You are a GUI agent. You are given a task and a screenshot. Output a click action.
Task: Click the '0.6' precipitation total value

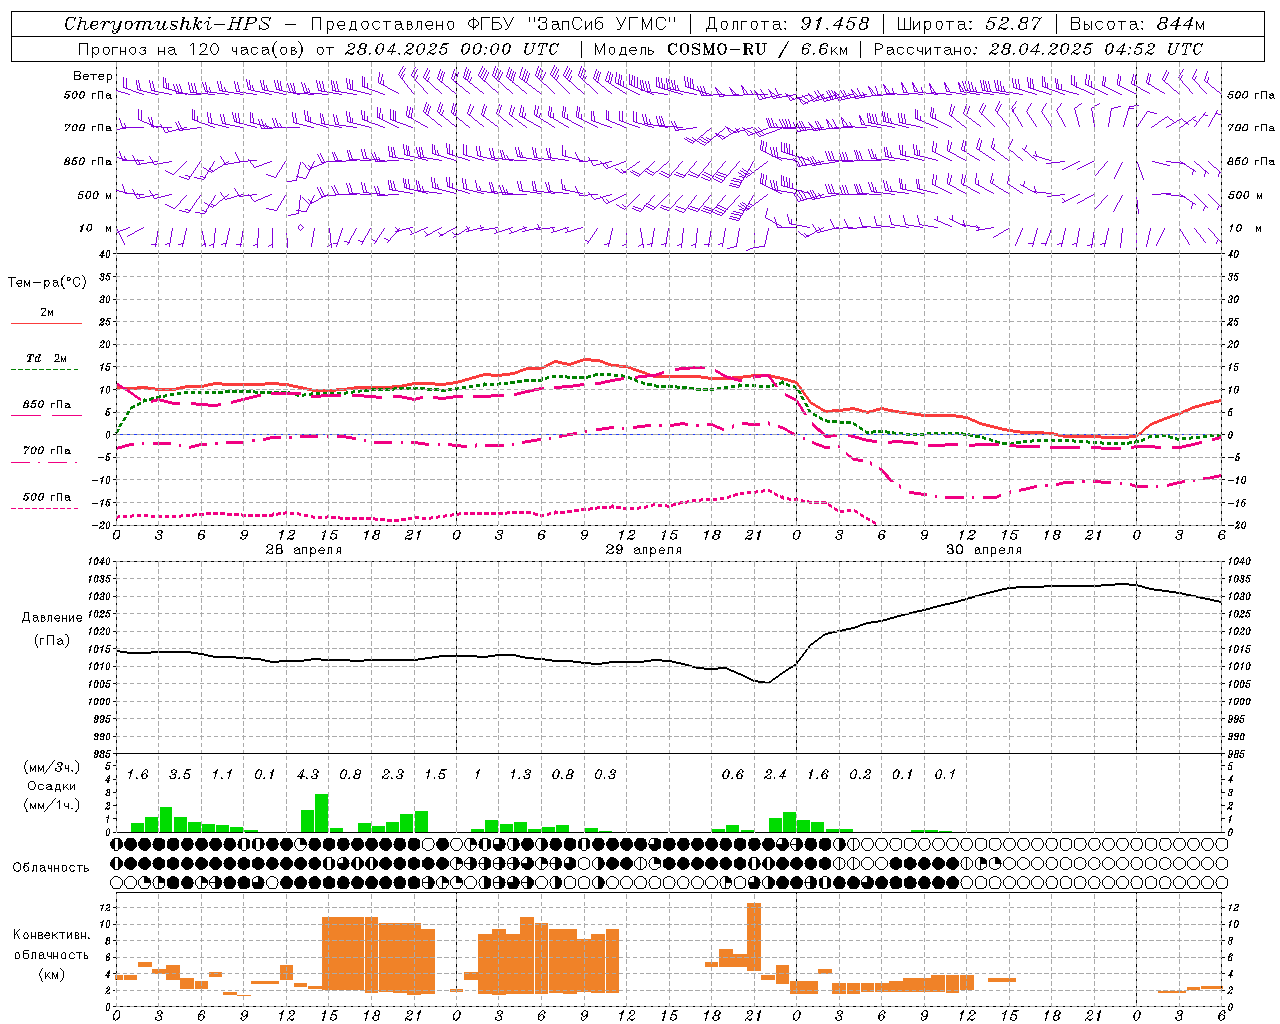pos(733,774)
